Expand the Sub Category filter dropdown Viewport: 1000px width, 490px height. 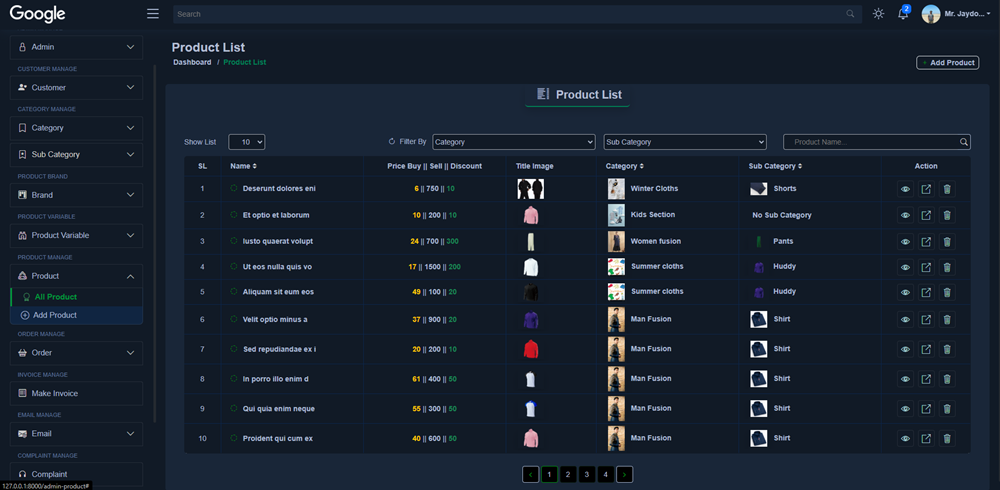pos(684,142)
